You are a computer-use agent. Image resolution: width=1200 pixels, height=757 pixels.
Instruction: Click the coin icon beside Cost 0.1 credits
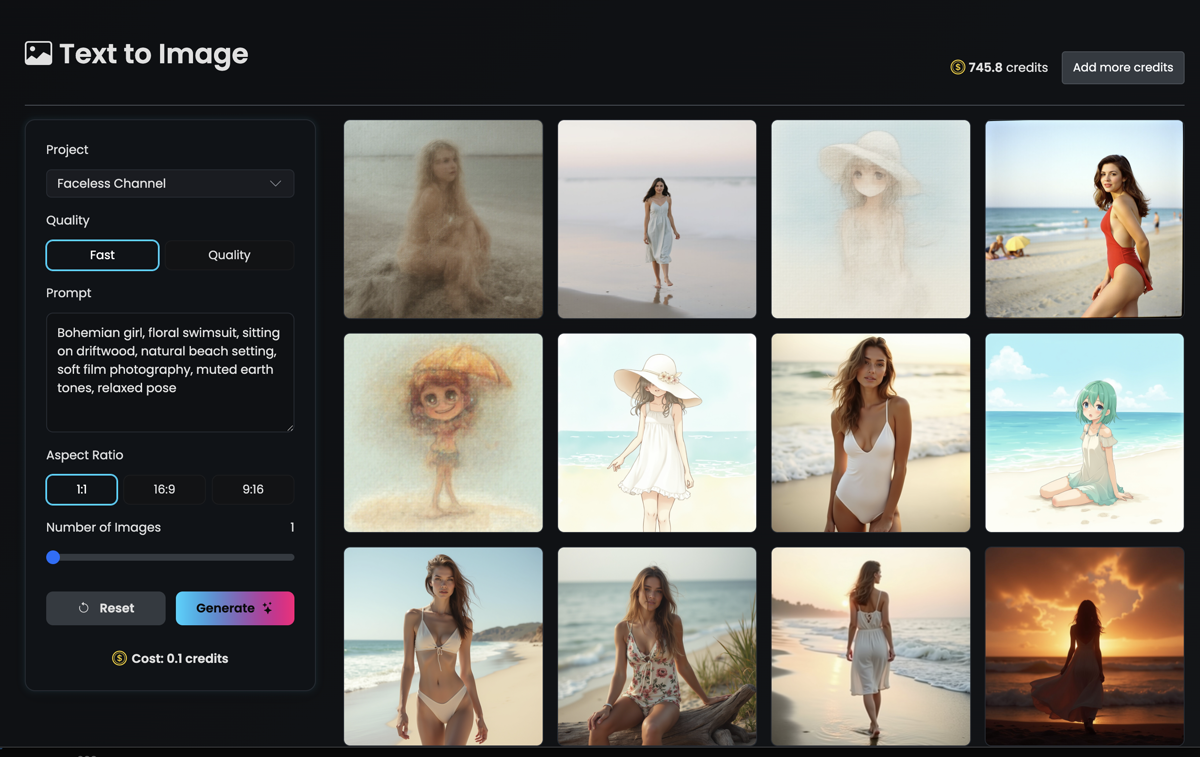pos(117,658)
